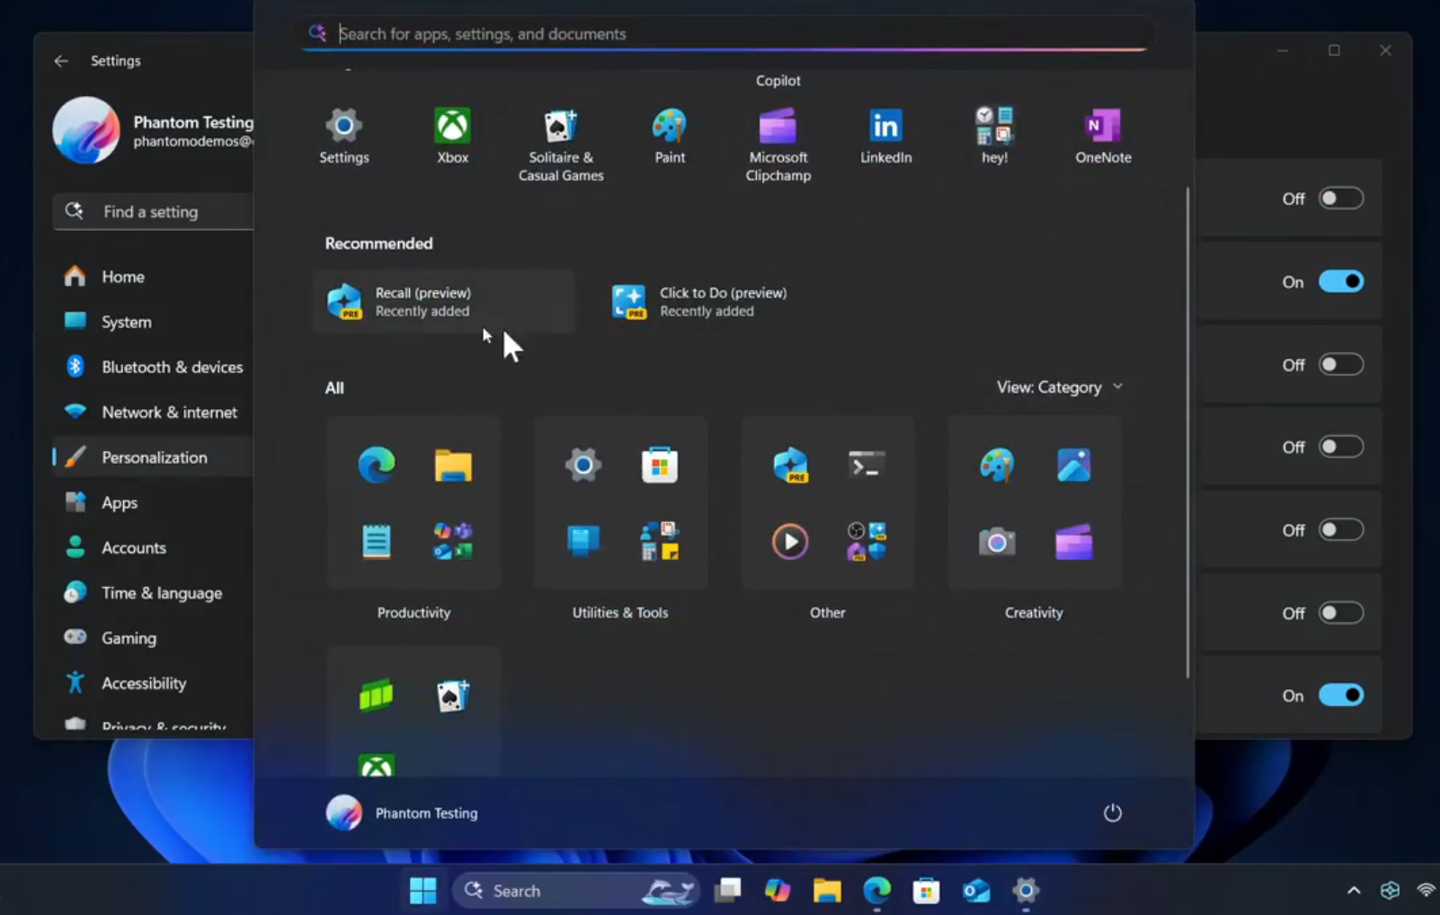Turn off the upper On switch in Settings

(x=1341, y=281)
